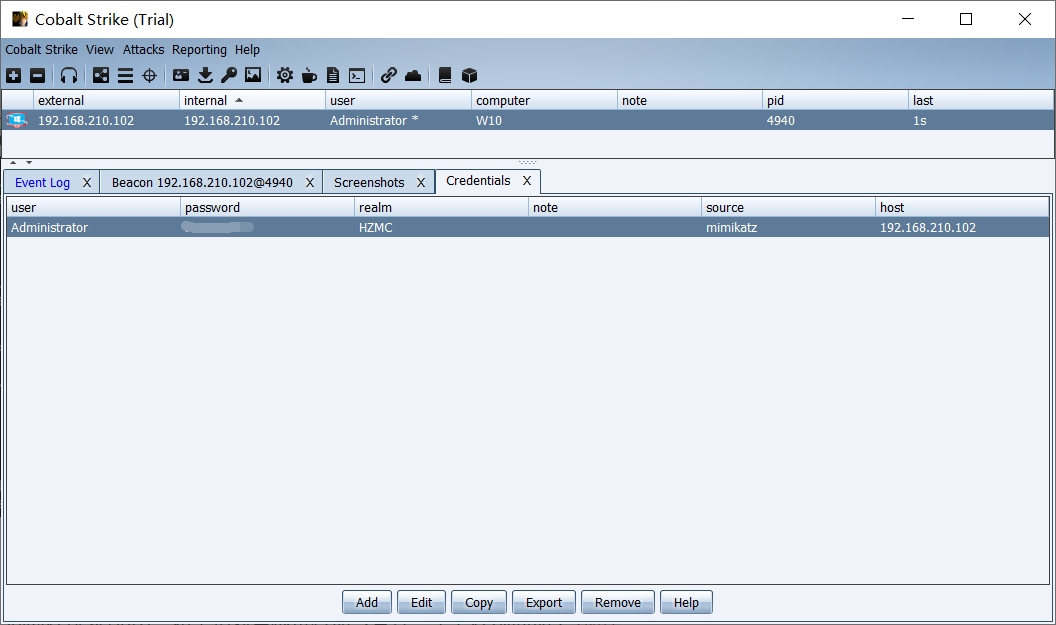The height and width of the screenshot is (625, 1056).
Task: Switch to the Beacon 192.168.210.102@4940 tab
Action: [202, 183]
